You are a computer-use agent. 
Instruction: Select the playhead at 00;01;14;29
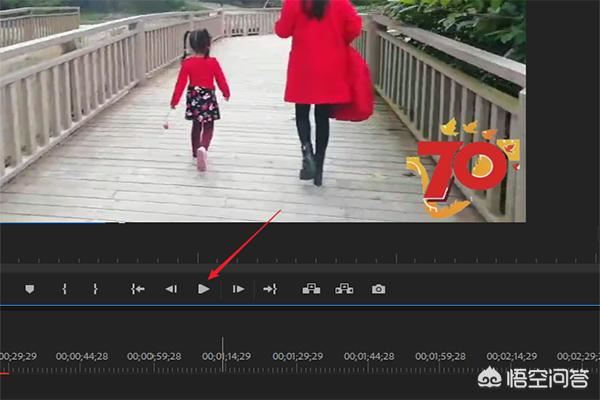[x=223, y=355]
